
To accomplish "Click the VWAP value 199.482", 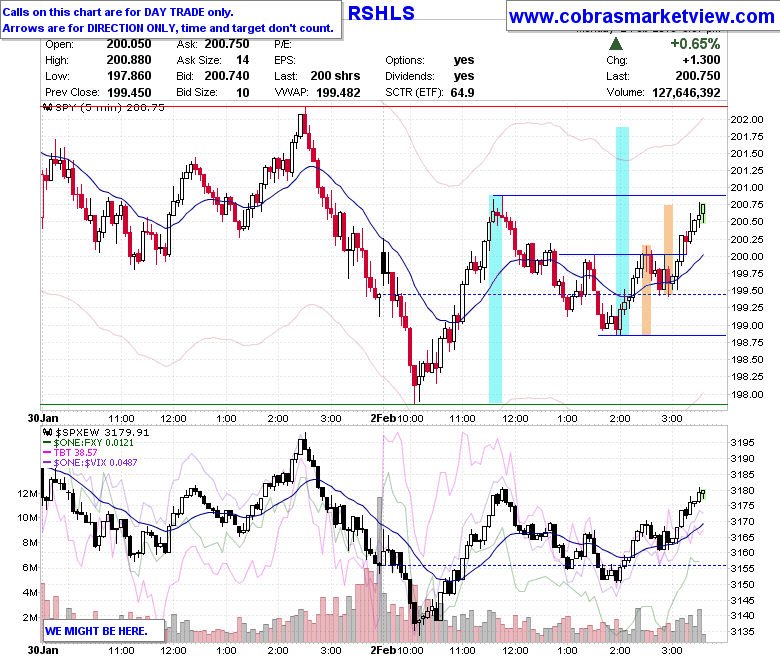I will pyautogui.click(x=338, y=92).
